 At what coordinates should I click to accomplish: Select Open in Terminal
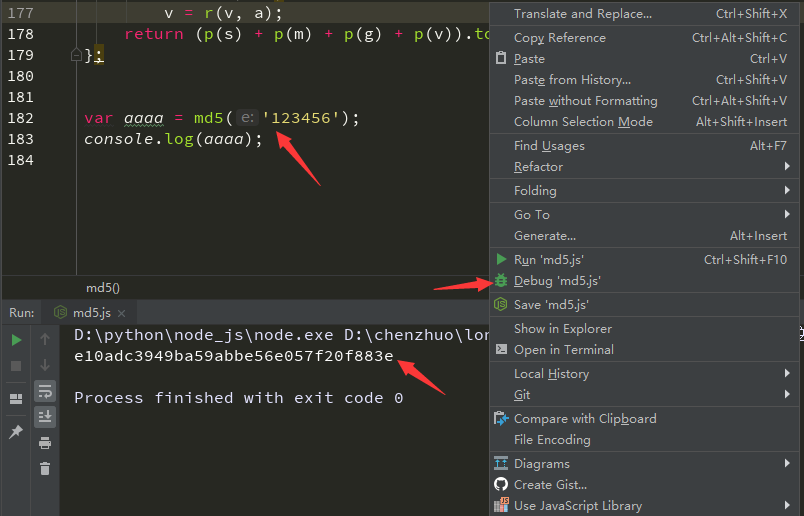[563, 350]
